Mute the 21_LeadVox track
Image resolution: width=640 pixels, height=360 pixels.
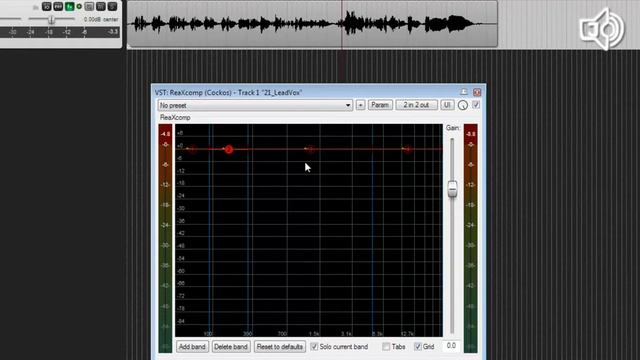coord(100,7)
